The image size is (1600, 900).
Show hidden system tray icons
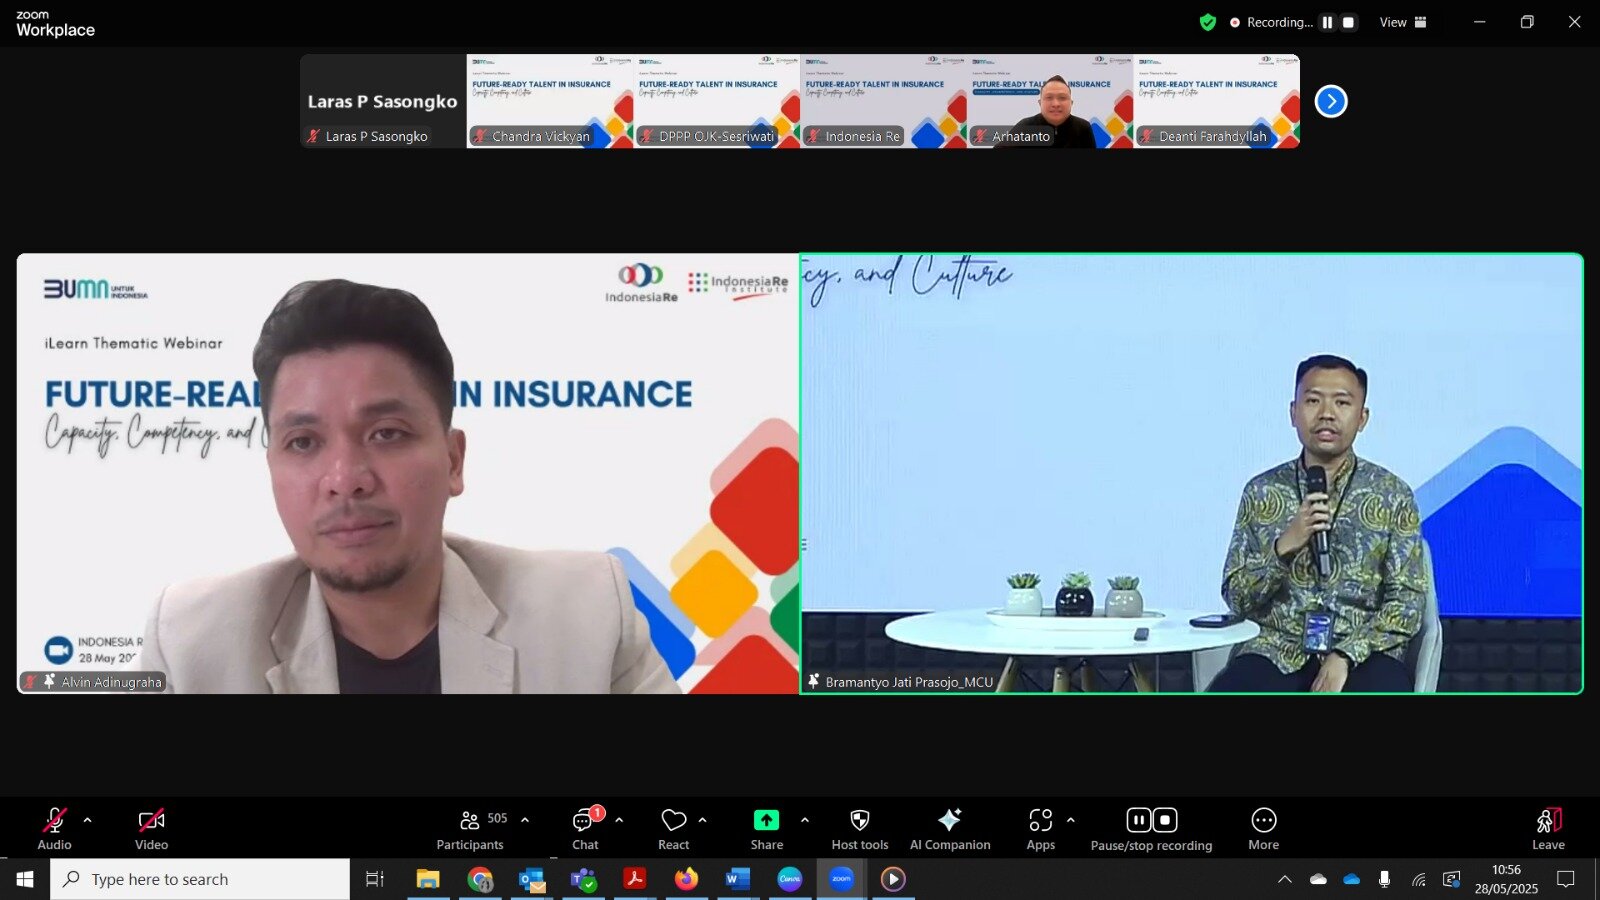point(1285,879)
